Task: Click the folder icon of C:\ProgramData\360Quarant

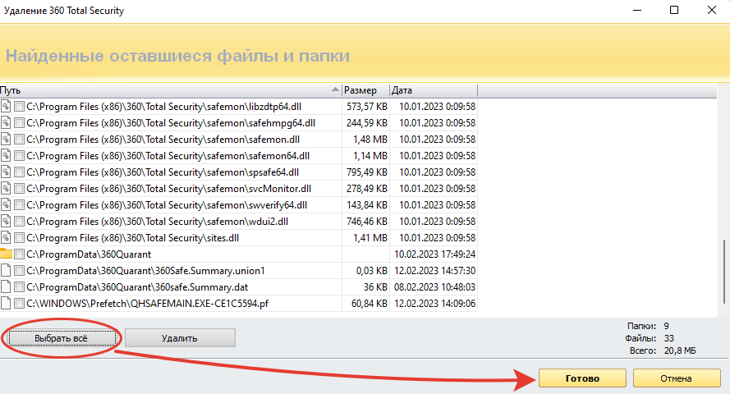Action: click(6, 254)
